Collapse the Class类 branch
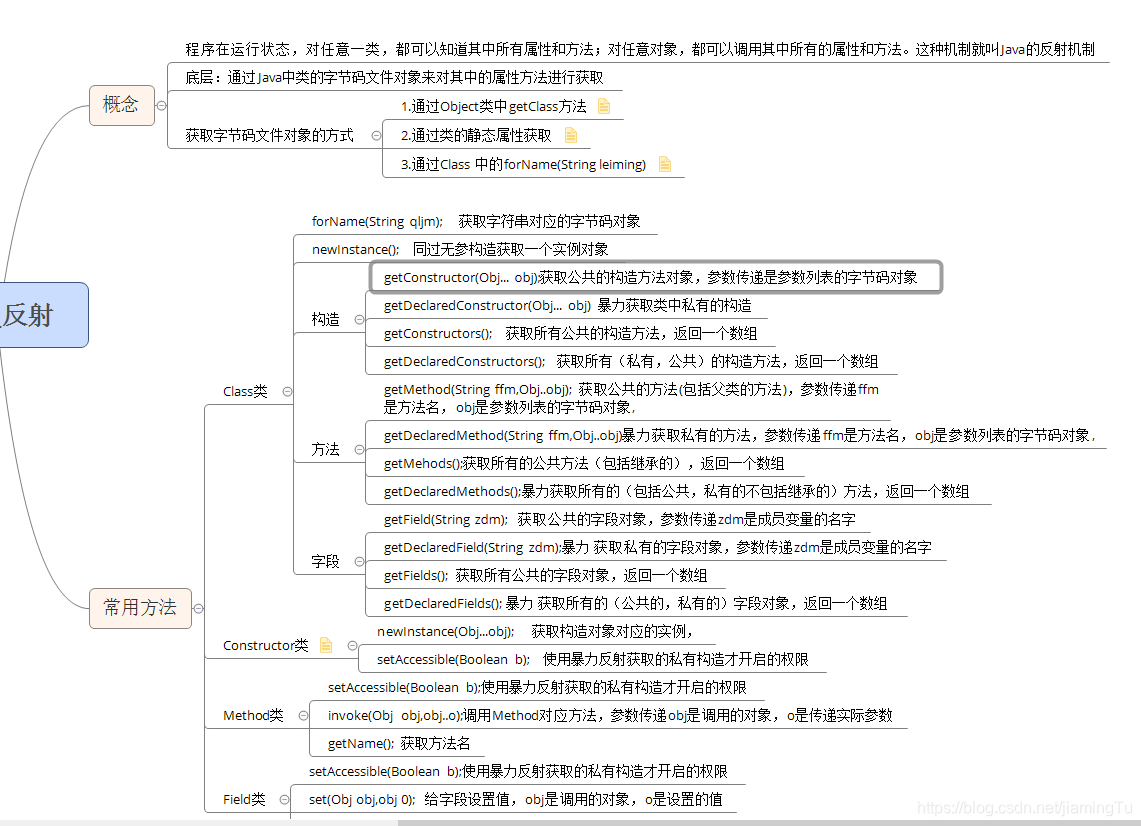The height and width of the screenshot is (826, 1141). pos(287,392)
